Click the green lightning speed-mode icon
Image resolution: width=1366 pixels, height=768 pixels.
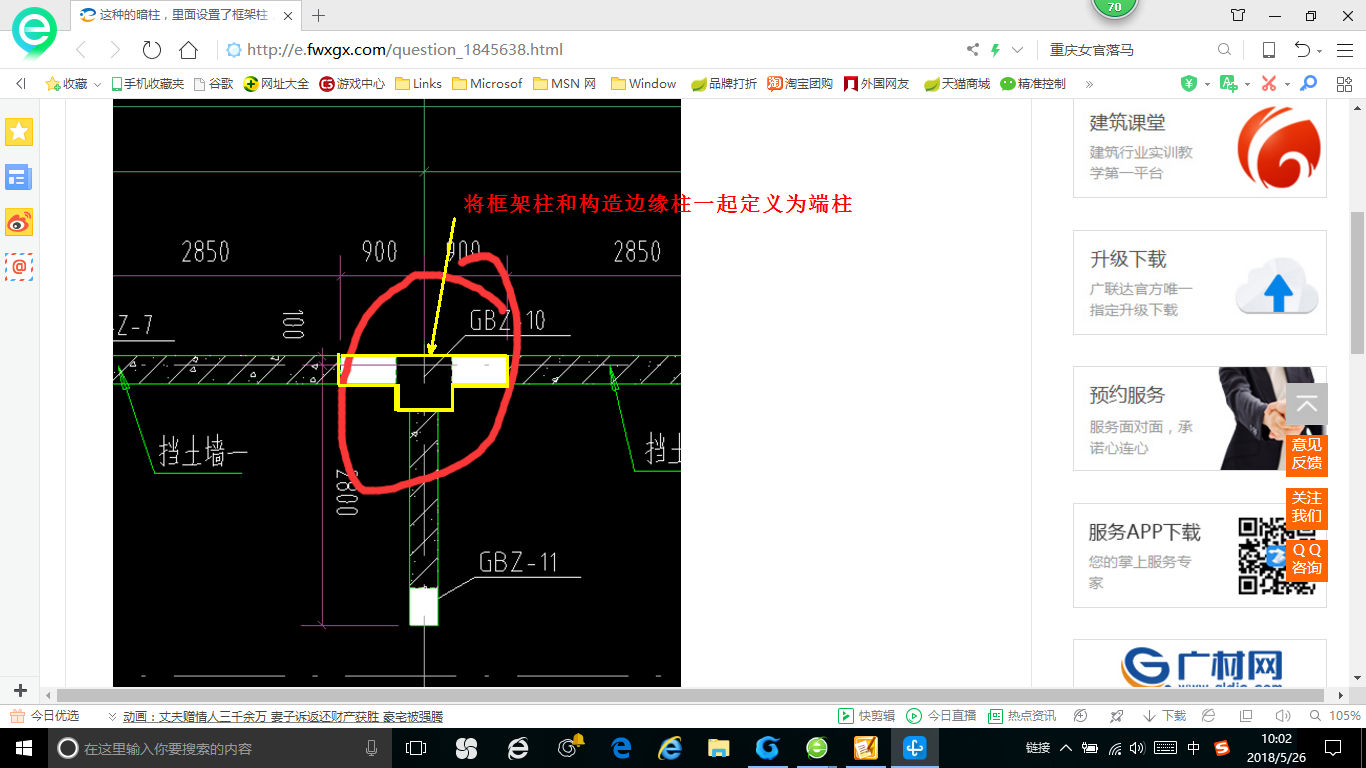(995, 50)
